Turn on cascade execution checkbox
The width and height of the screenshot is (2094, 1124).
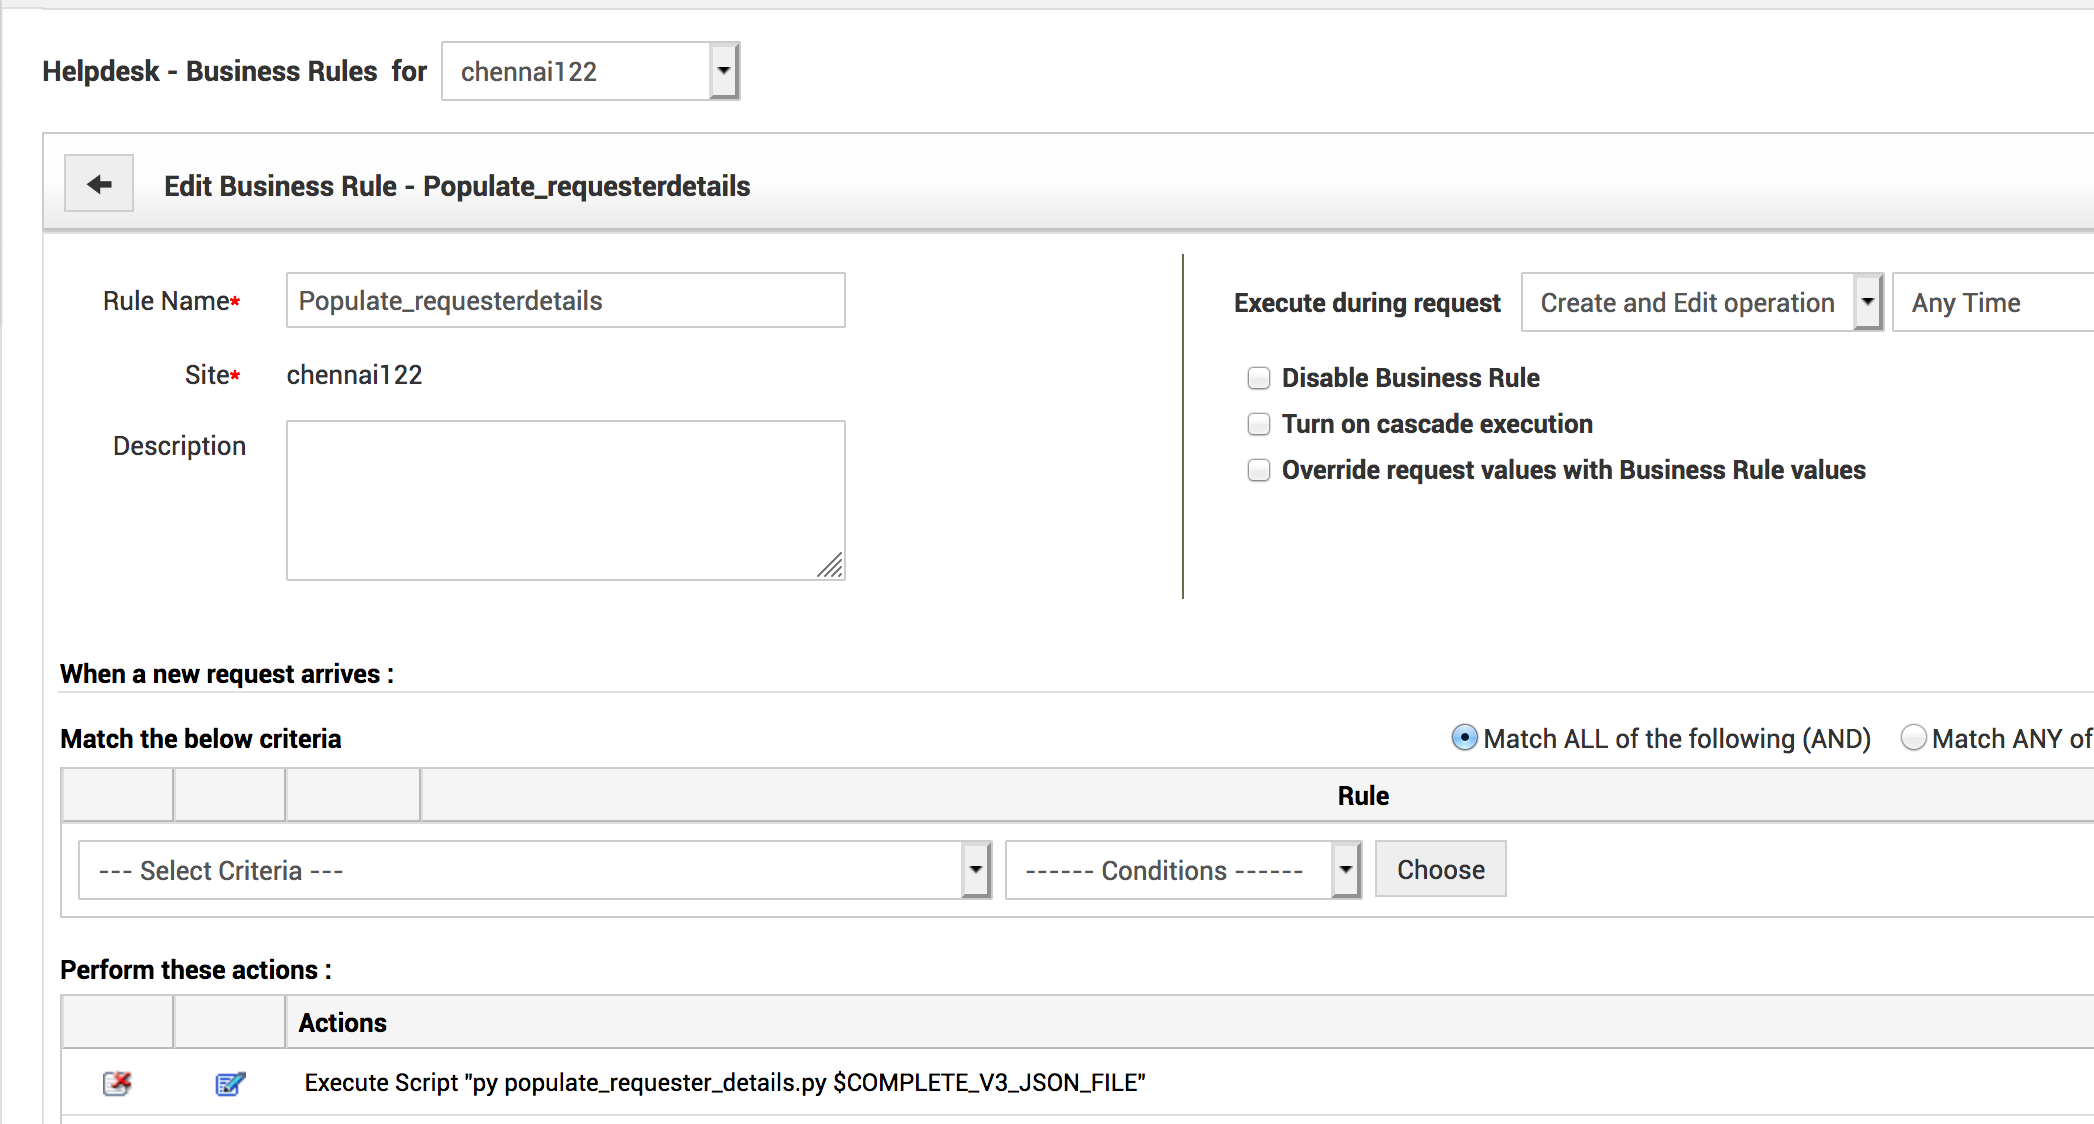click(x=1259, y=424)
